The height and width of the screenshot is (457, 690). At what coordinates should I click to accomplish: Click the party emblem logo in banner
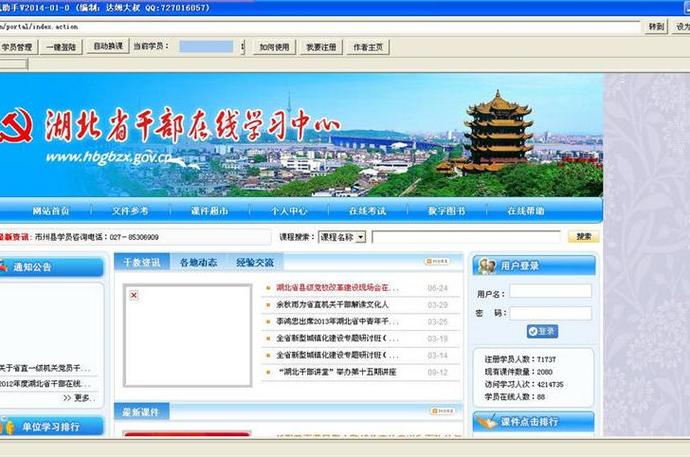coord(17,126)
